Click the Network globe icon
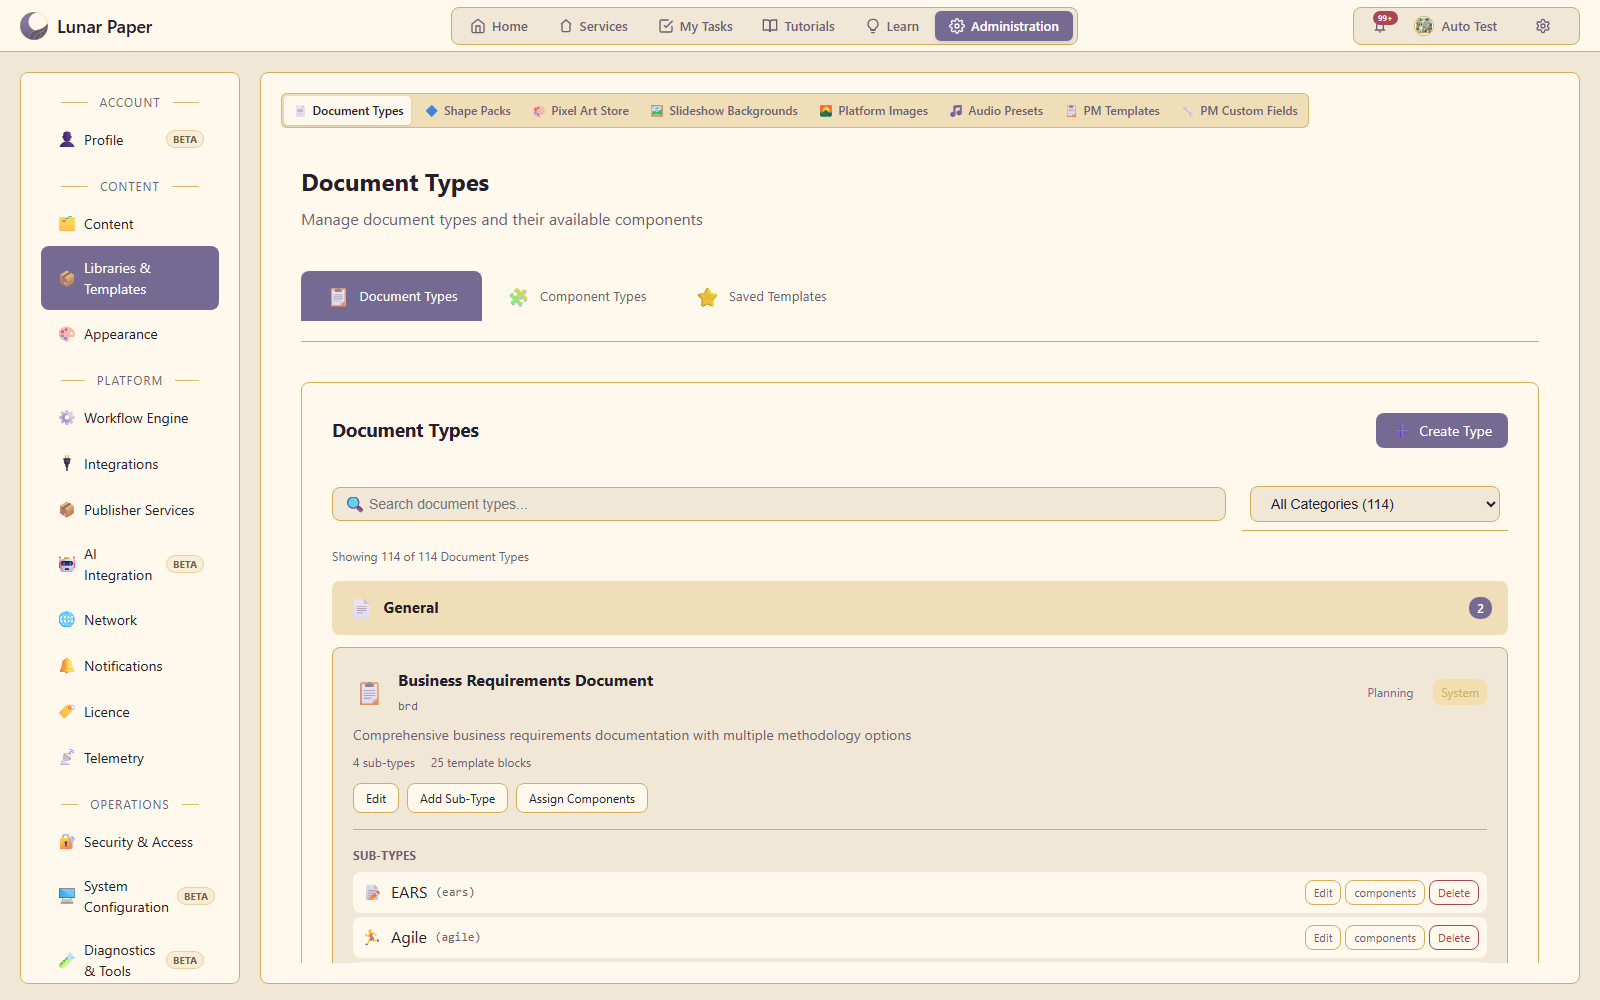Viewport: 1600px width, 1000px height. coord(67,620)
